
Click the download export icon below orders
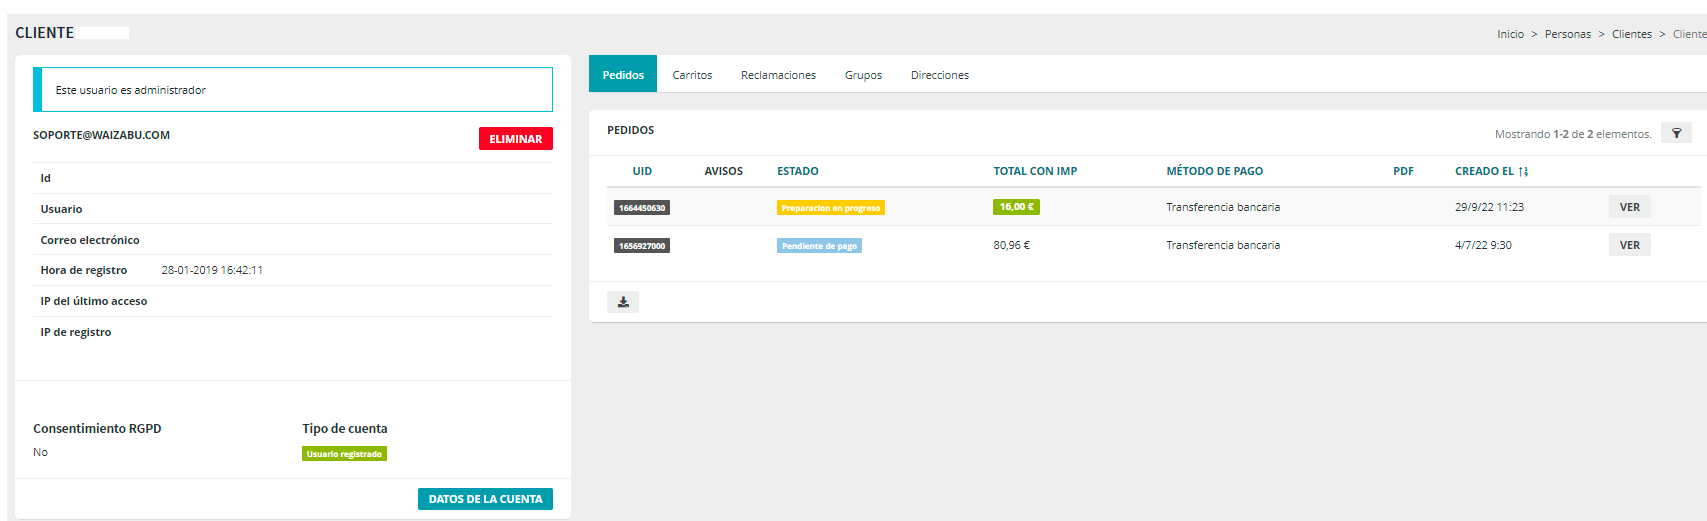623,302
